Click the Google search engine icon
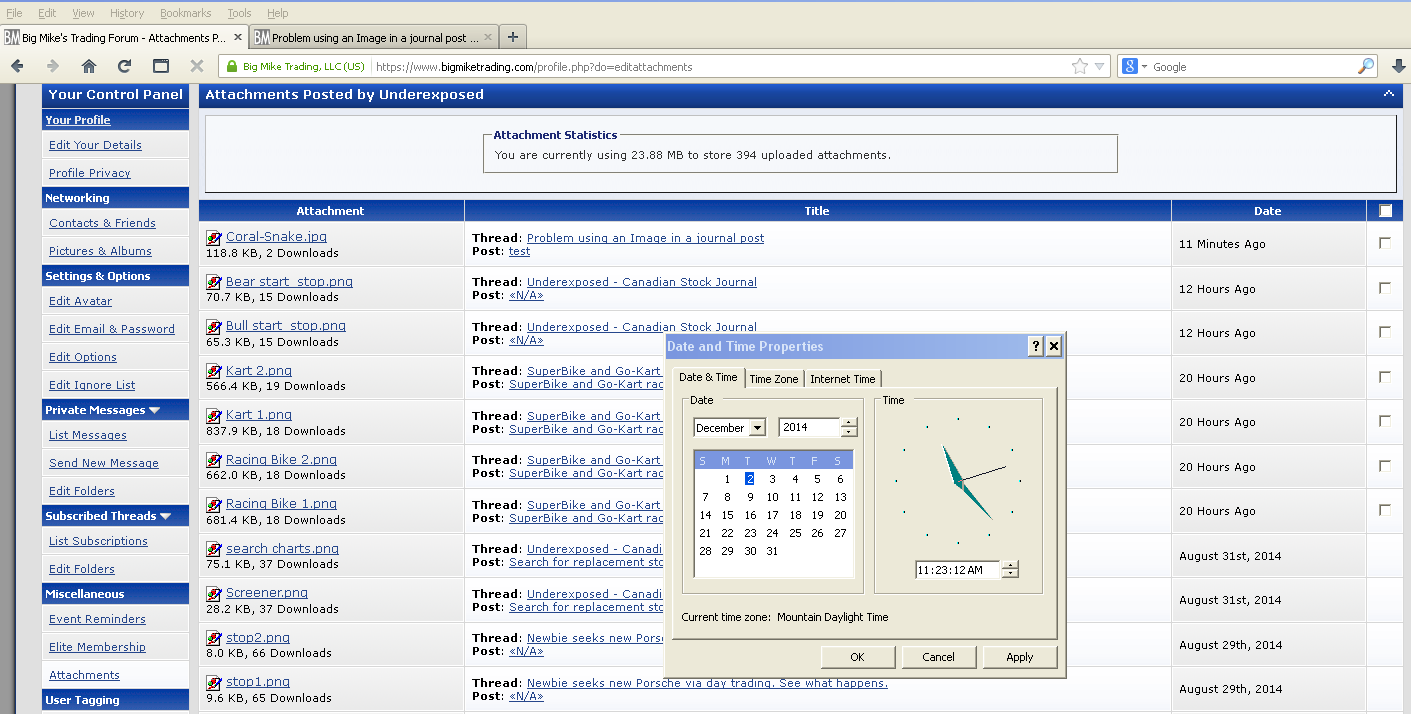The image size is (1411, 714). 1130,66
